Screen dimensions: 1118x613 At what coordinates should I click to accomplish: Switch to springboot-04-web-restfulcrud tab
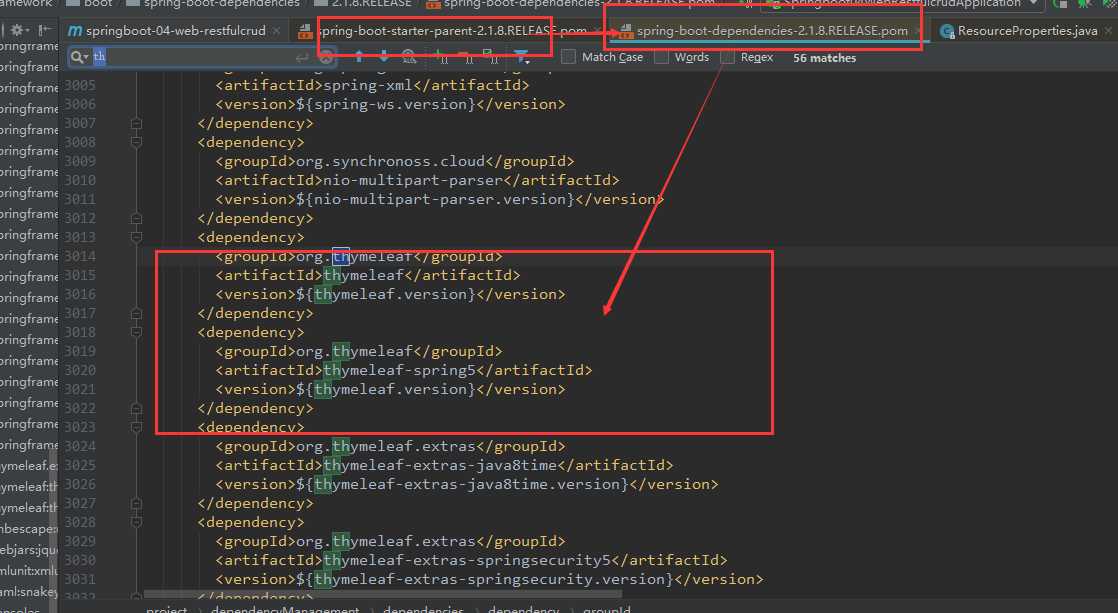click(x=167, y=31)
